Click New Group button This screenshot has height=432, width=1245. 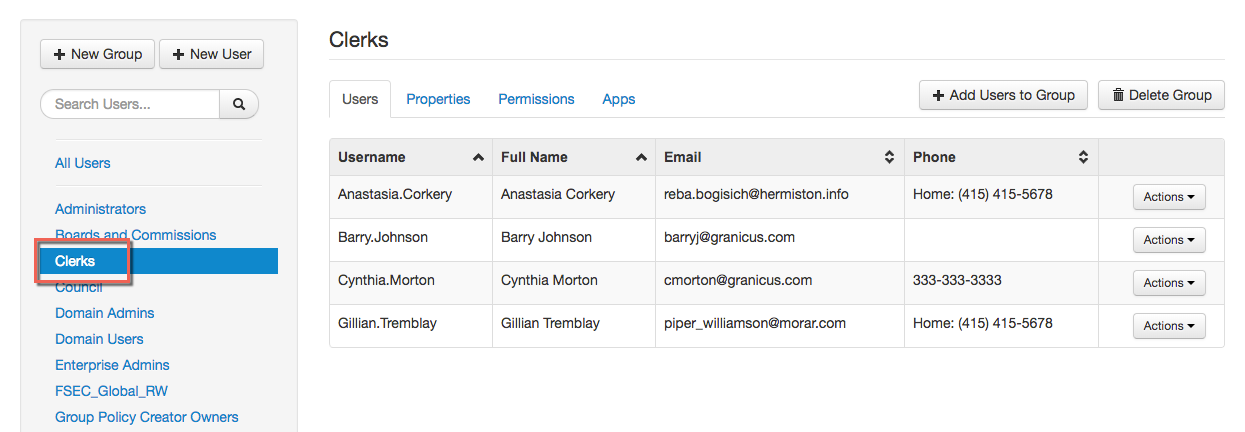(x=97, y=54)
